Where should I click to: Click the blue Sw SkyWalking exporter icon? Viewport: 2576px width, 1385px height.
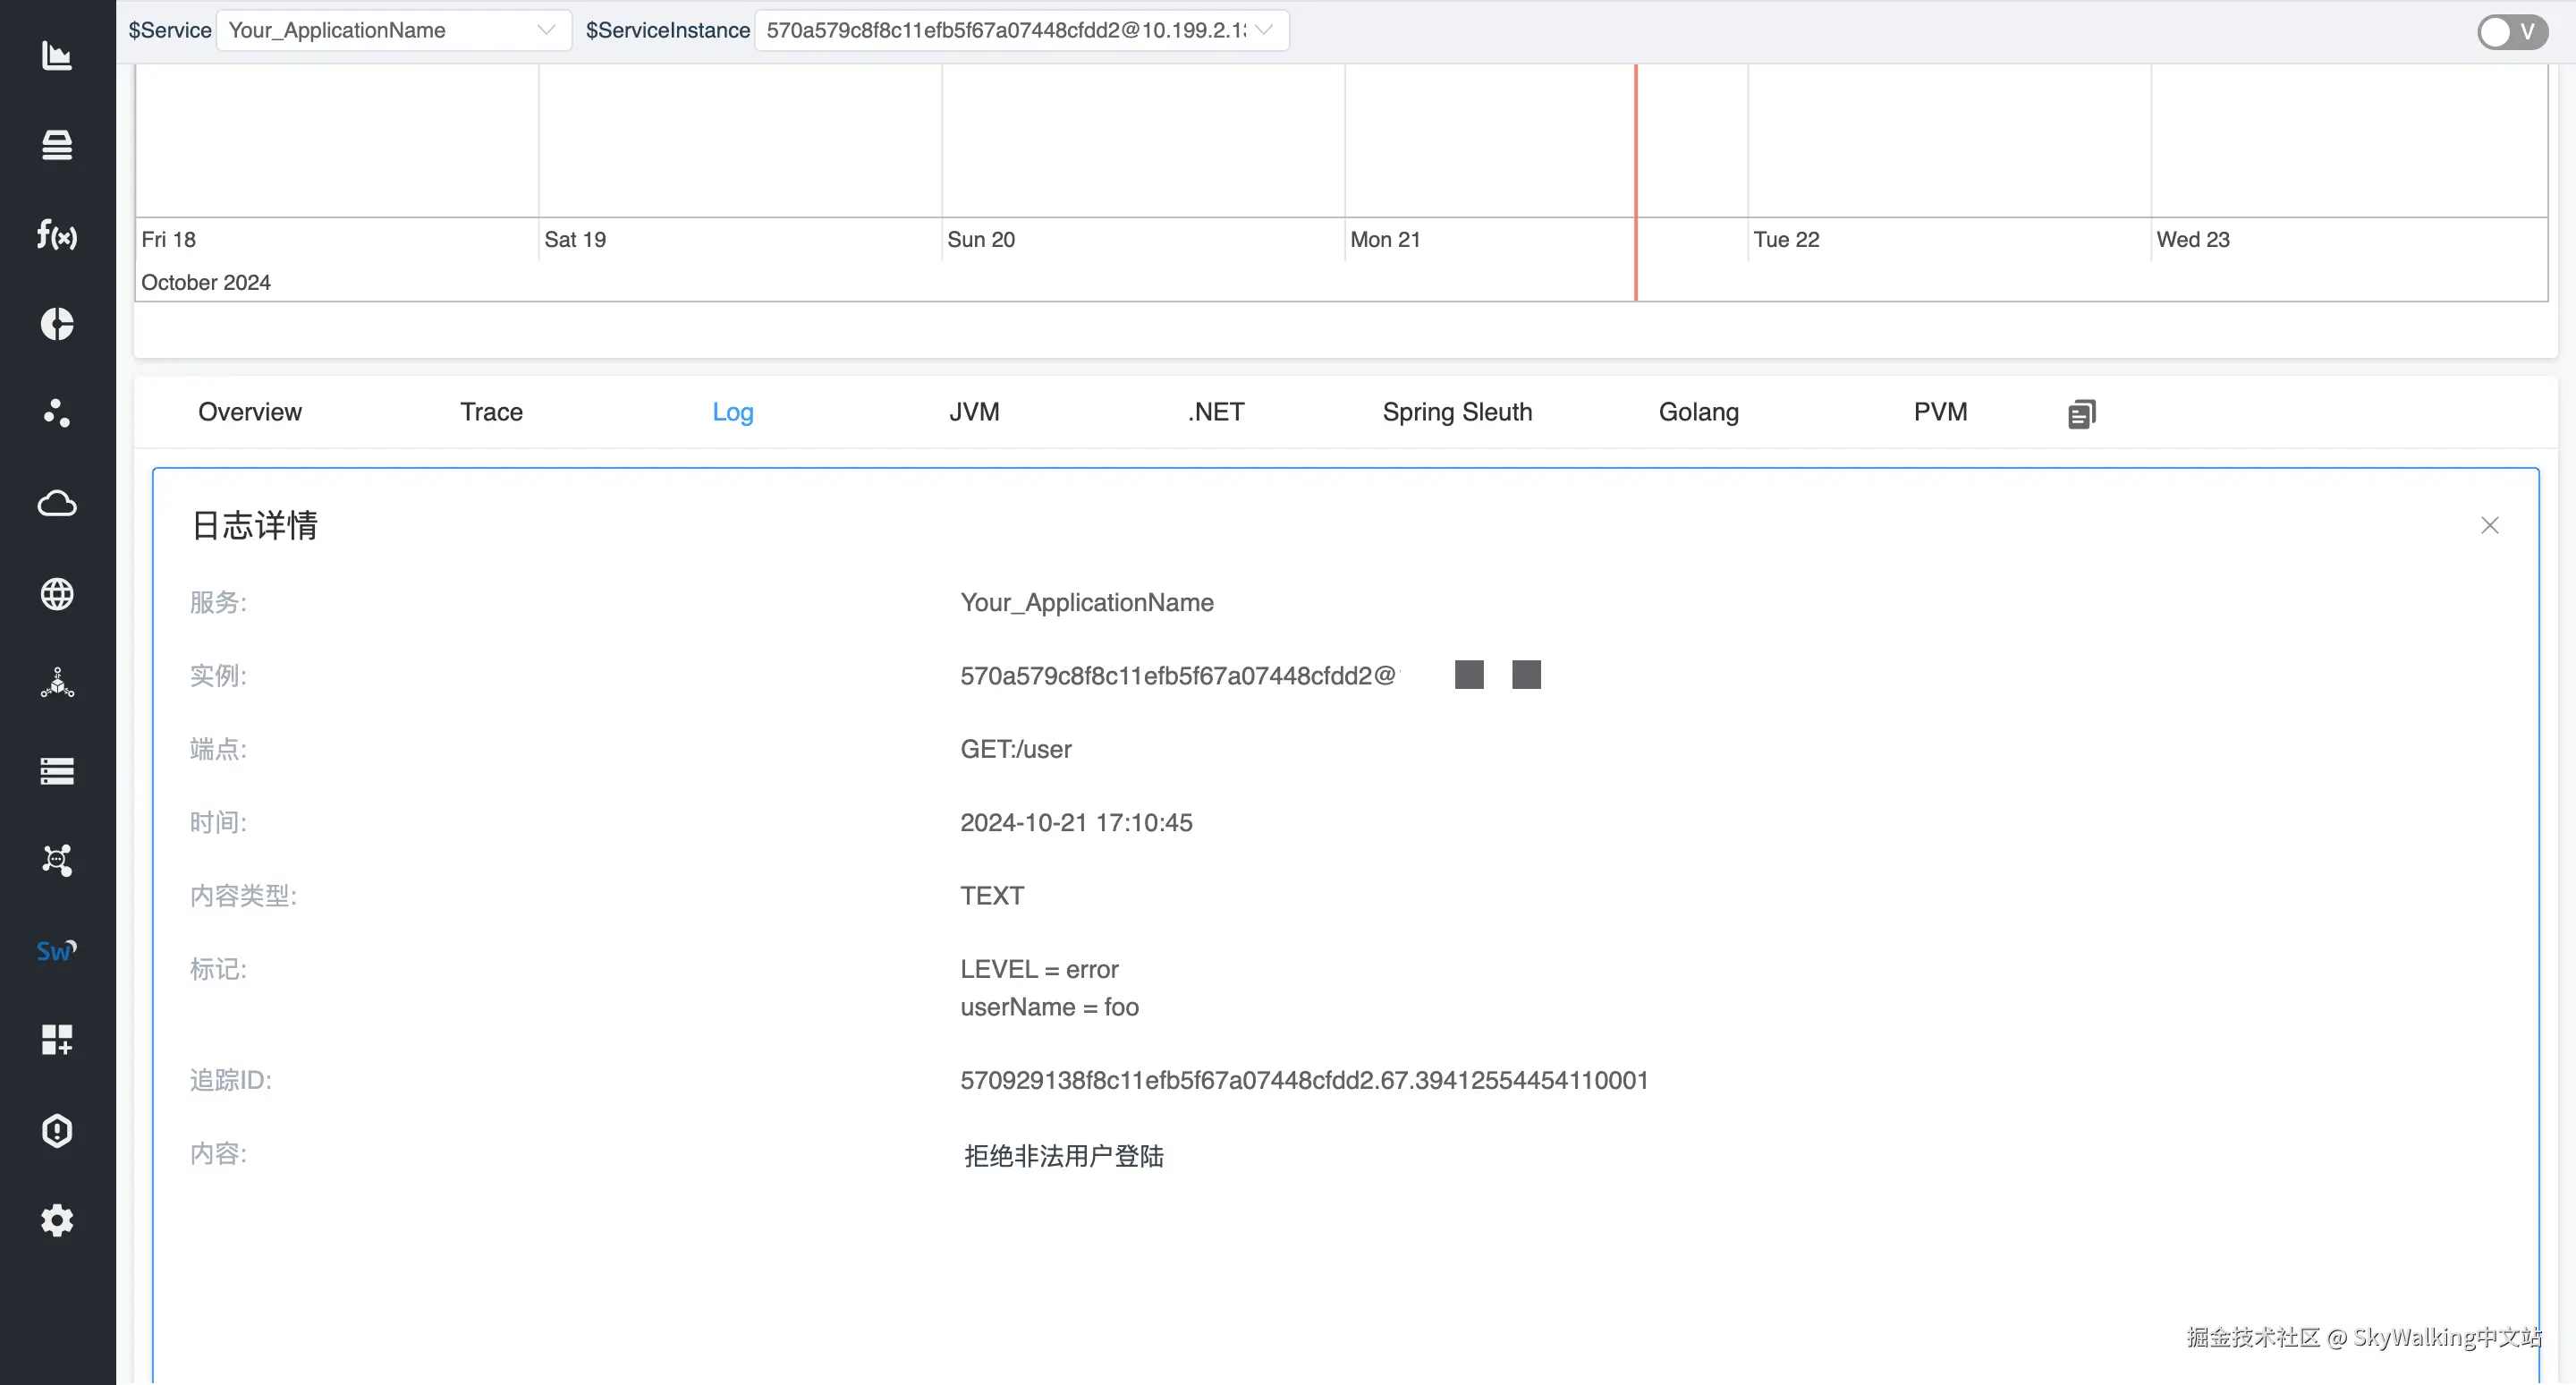(x=57, y=950)
